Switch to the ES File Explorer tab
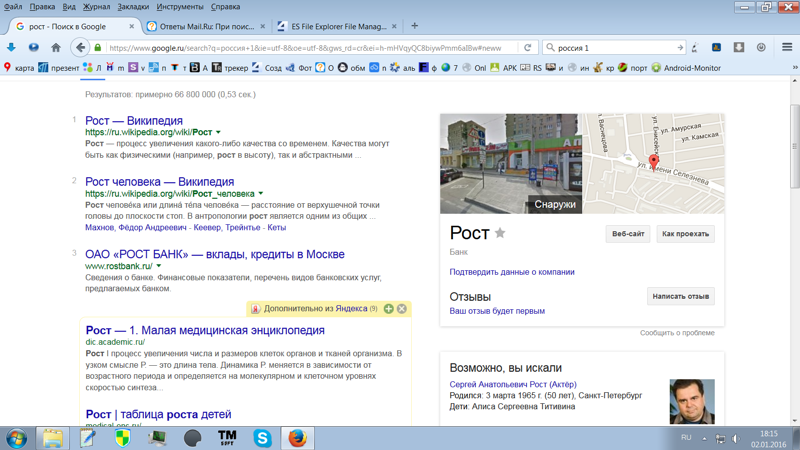Viewport: 800px width, 450px height. click(337, 27)
